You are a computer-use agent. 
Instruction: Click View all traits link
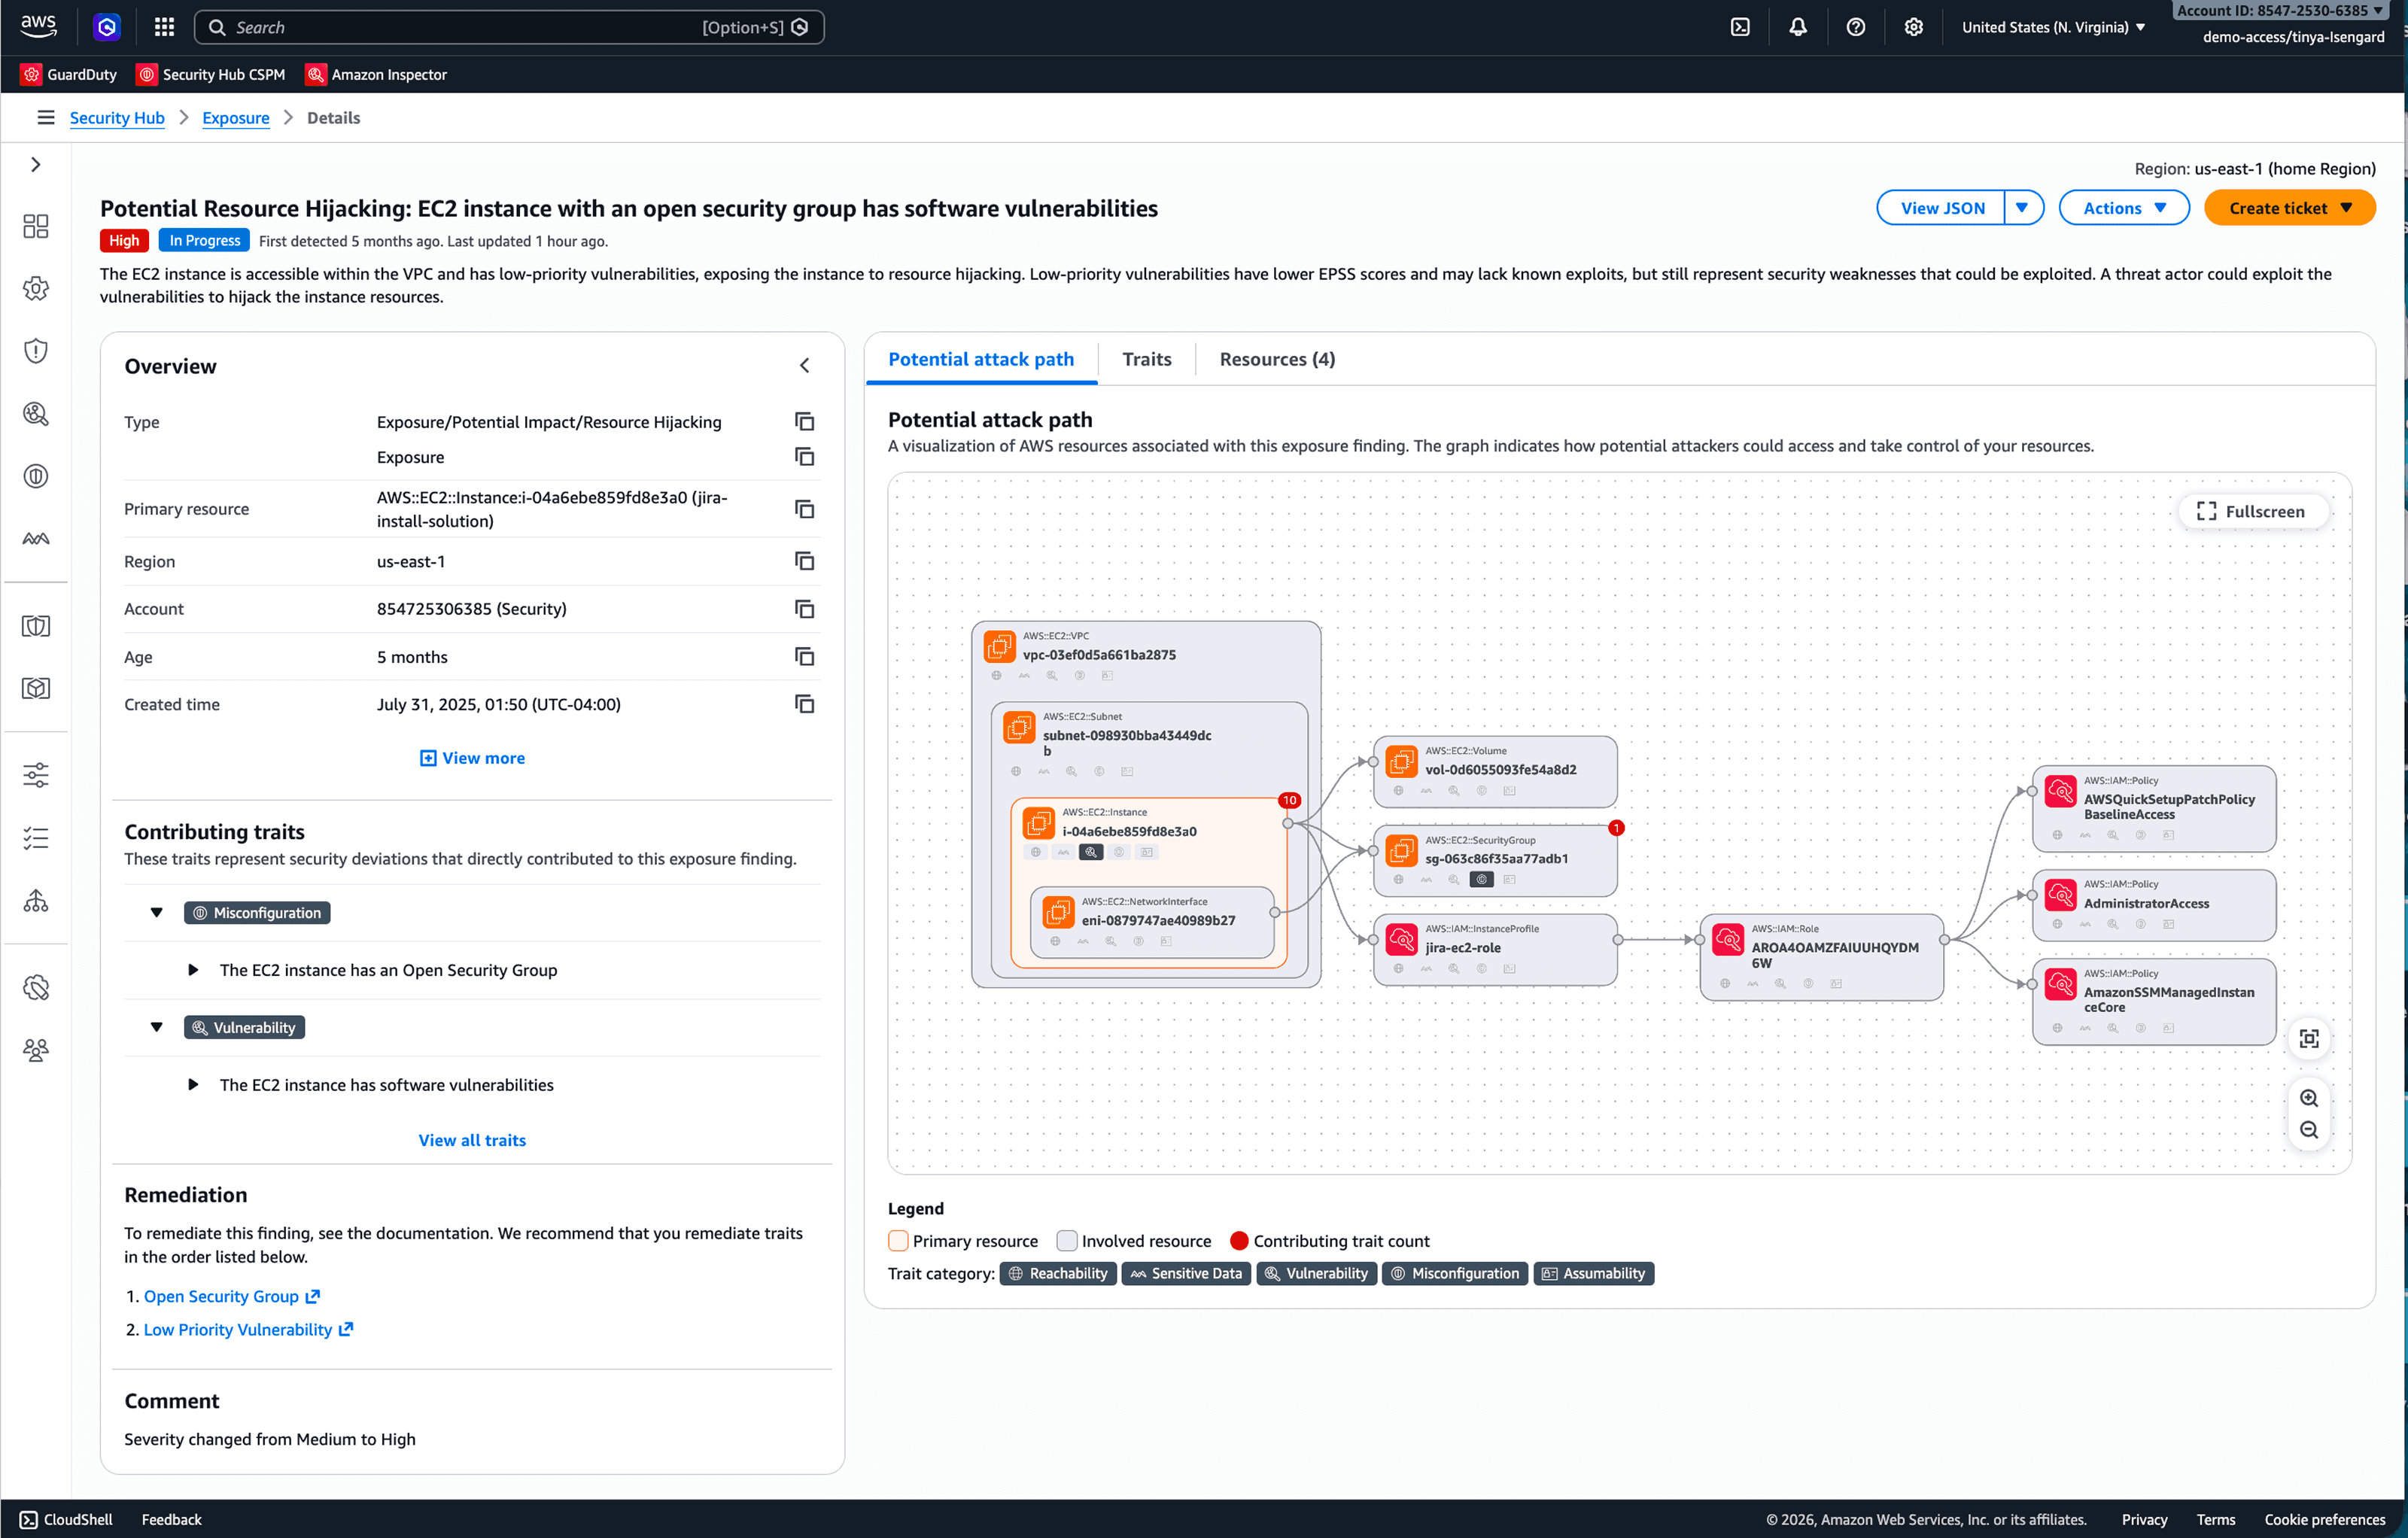pos(472,1140)
